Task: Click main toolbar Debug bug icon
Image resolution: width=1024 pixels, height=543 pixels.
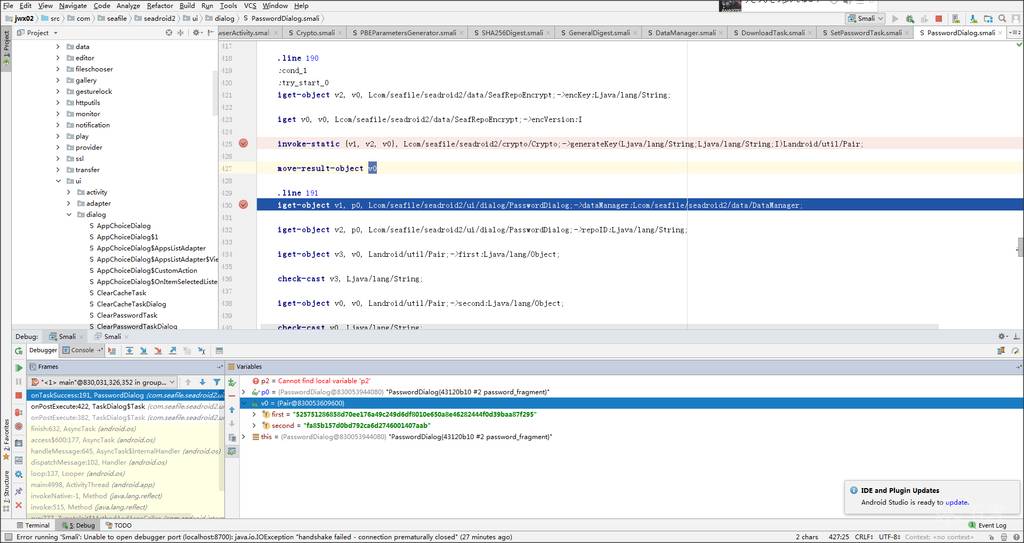Action: click(910, 19)
